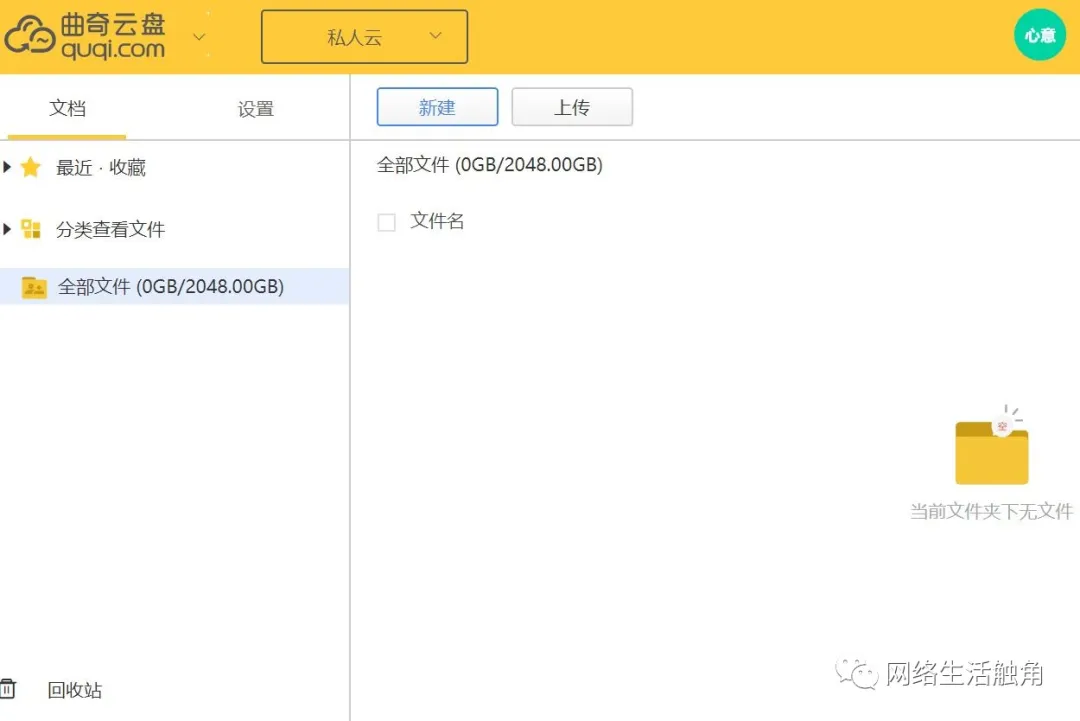Toggle the checkbox beside 文件名
This screenshot has width=1080, height=721.
click(386, 221)
